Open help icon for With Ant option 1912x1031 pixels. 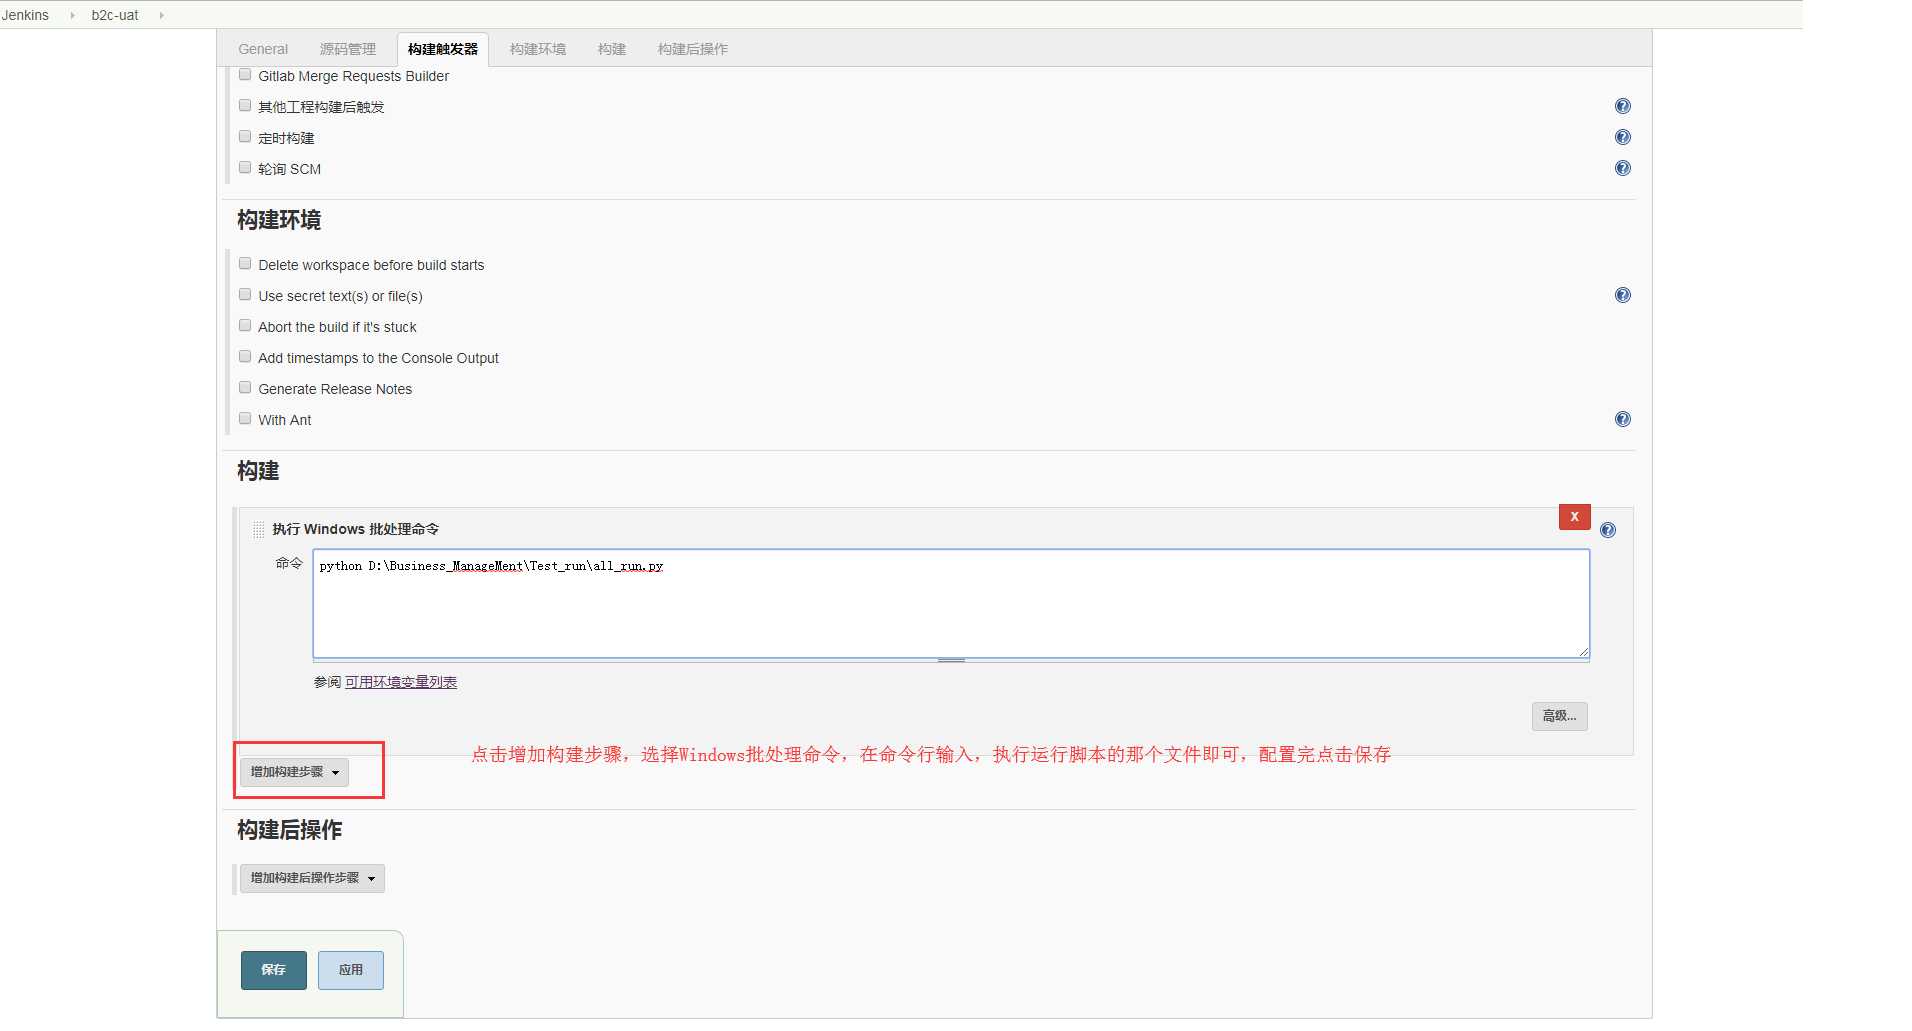(1622, 419)
